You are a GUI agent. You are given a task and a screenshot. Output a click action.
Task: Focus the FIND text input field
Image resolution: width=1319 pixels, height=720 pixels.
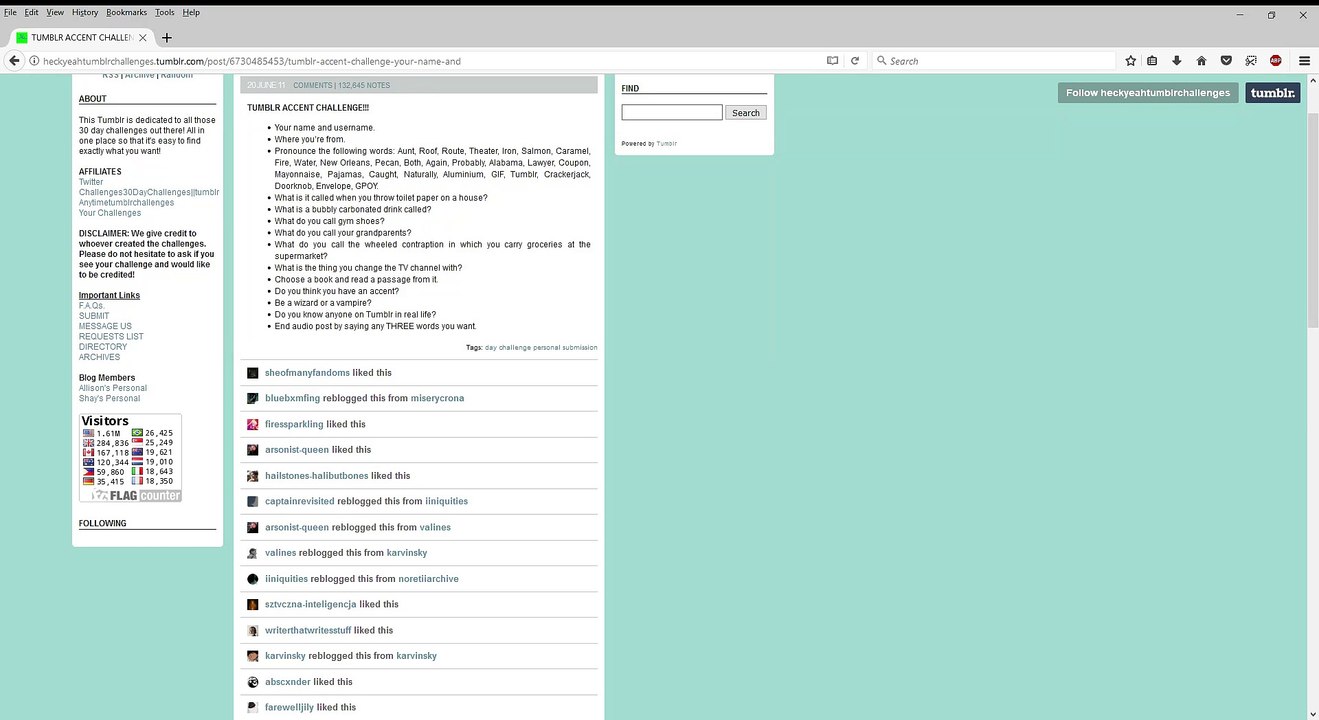(x=672, y=113)
